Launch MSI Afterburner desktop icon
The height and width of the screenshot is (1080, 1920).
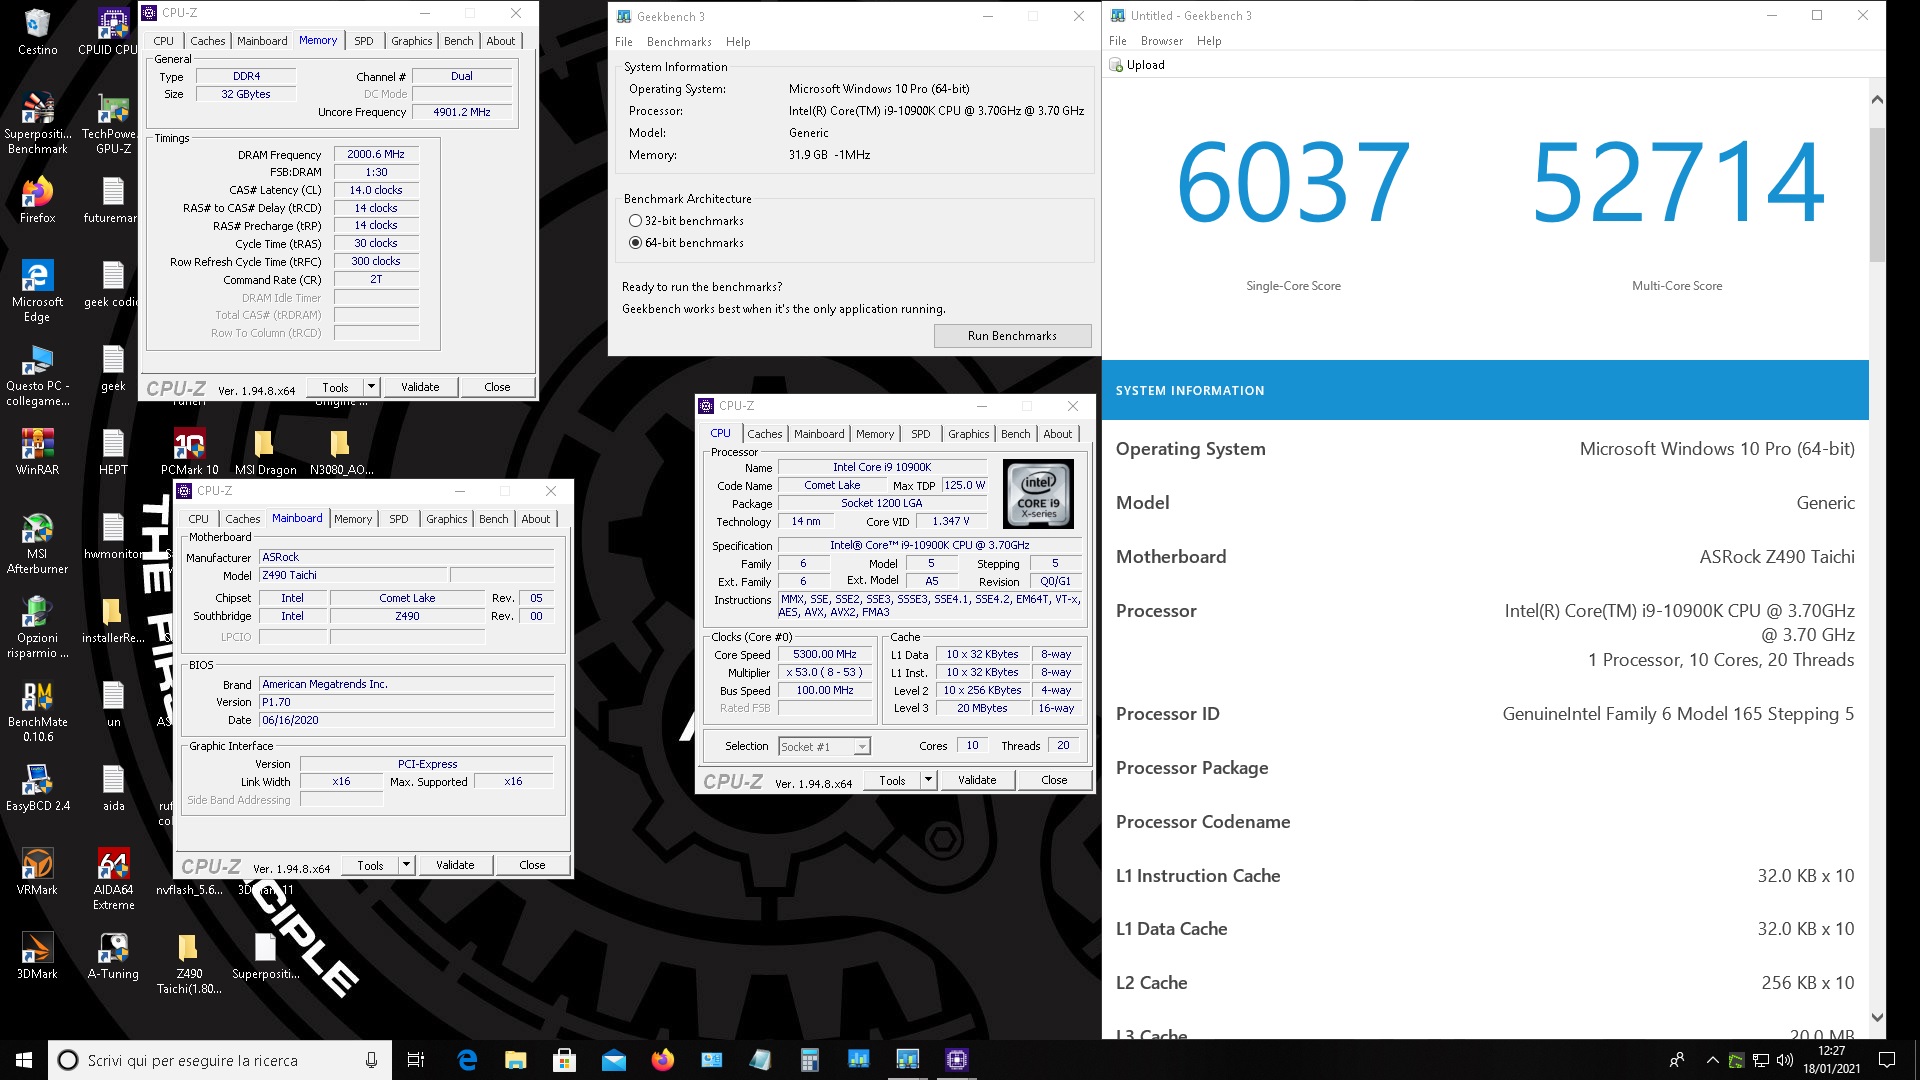tap(37, 543)
